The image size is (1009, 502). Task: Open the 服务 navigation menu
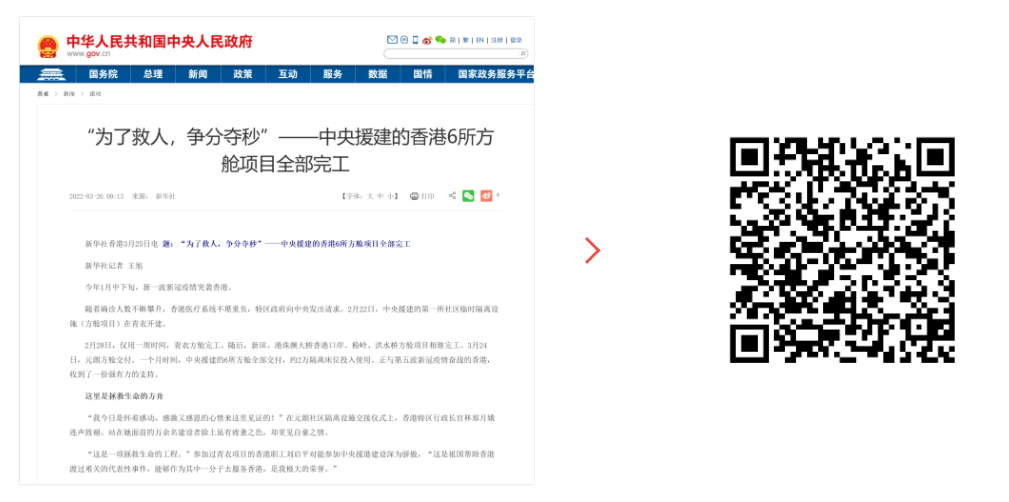[x=333, y=74]
